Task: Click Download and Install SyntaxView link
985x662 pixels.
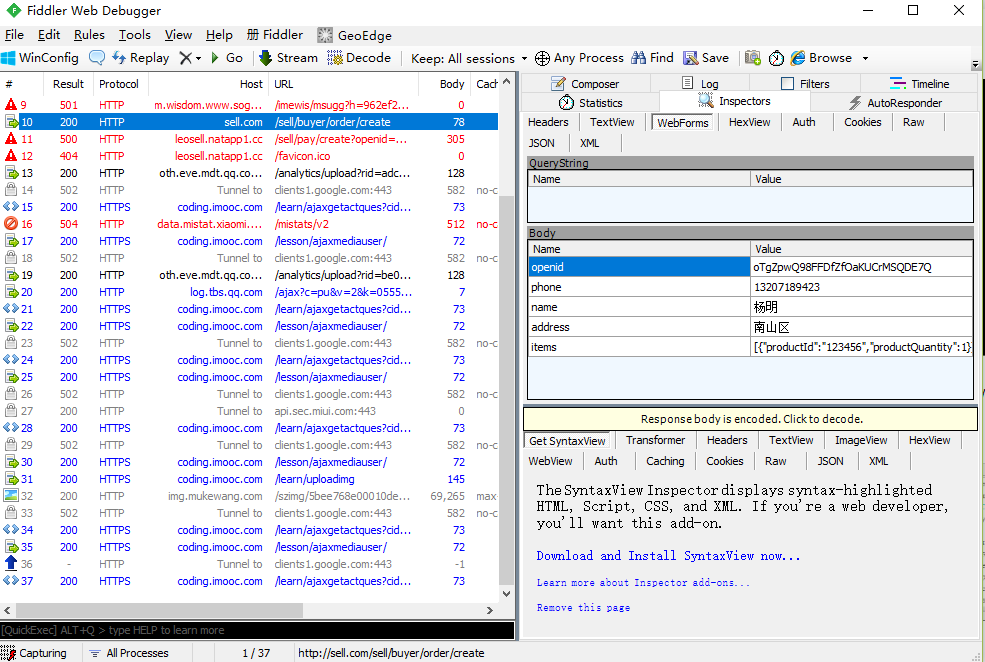Action: tap(668, 556)
